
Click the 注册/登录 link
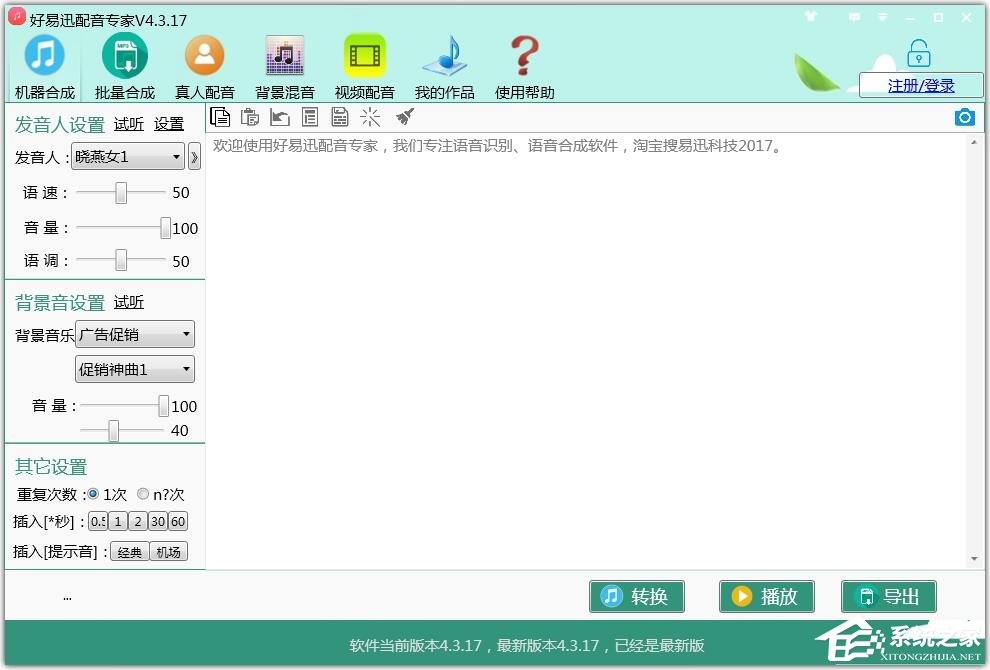coord(921,85)
